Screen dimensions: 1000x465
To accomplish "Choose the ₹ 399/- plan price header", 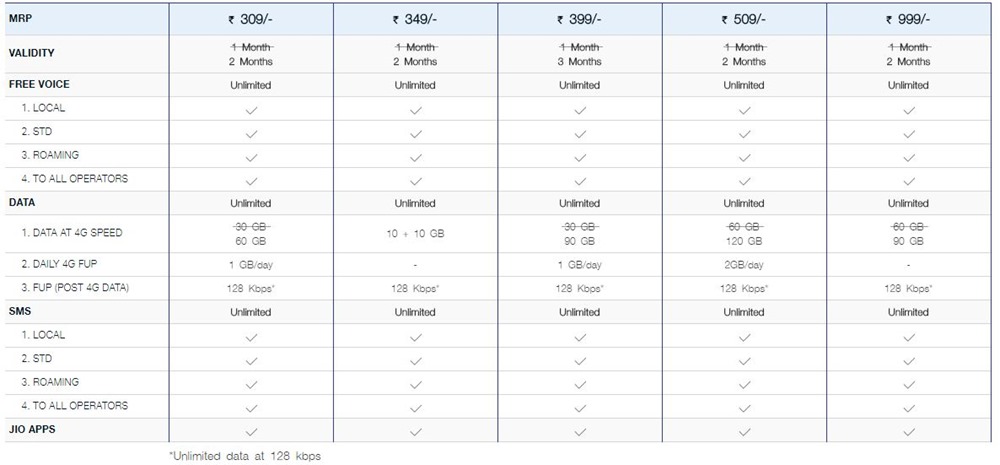I will pyautogui.click(x=579, y=19).
